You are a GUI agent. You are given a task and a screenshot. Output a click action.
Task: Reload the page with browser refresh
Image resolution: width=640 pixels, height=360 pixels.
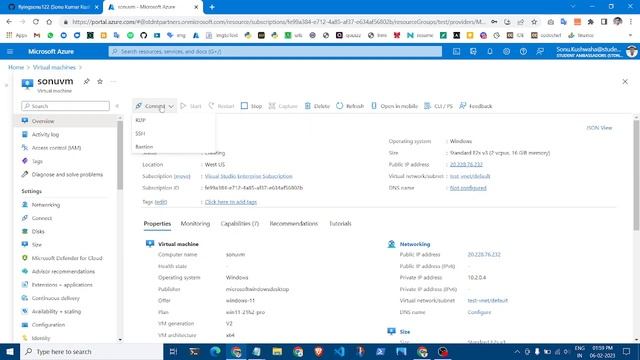pos(36,22)
